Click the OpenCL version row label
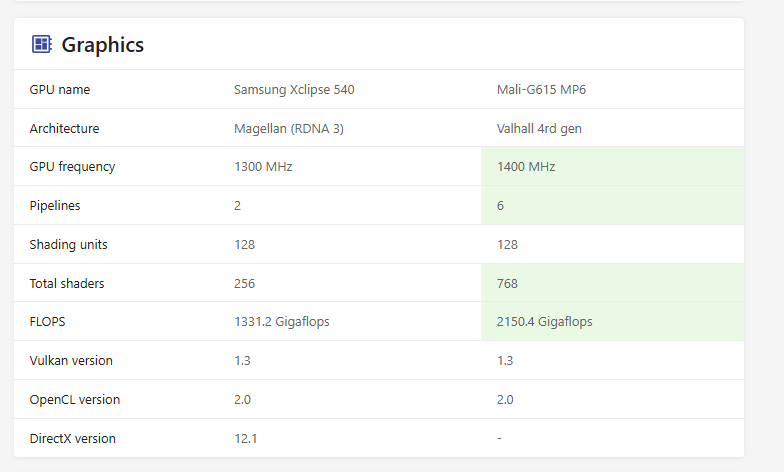The height and width of the screenshot is (472, 784). 75,400
